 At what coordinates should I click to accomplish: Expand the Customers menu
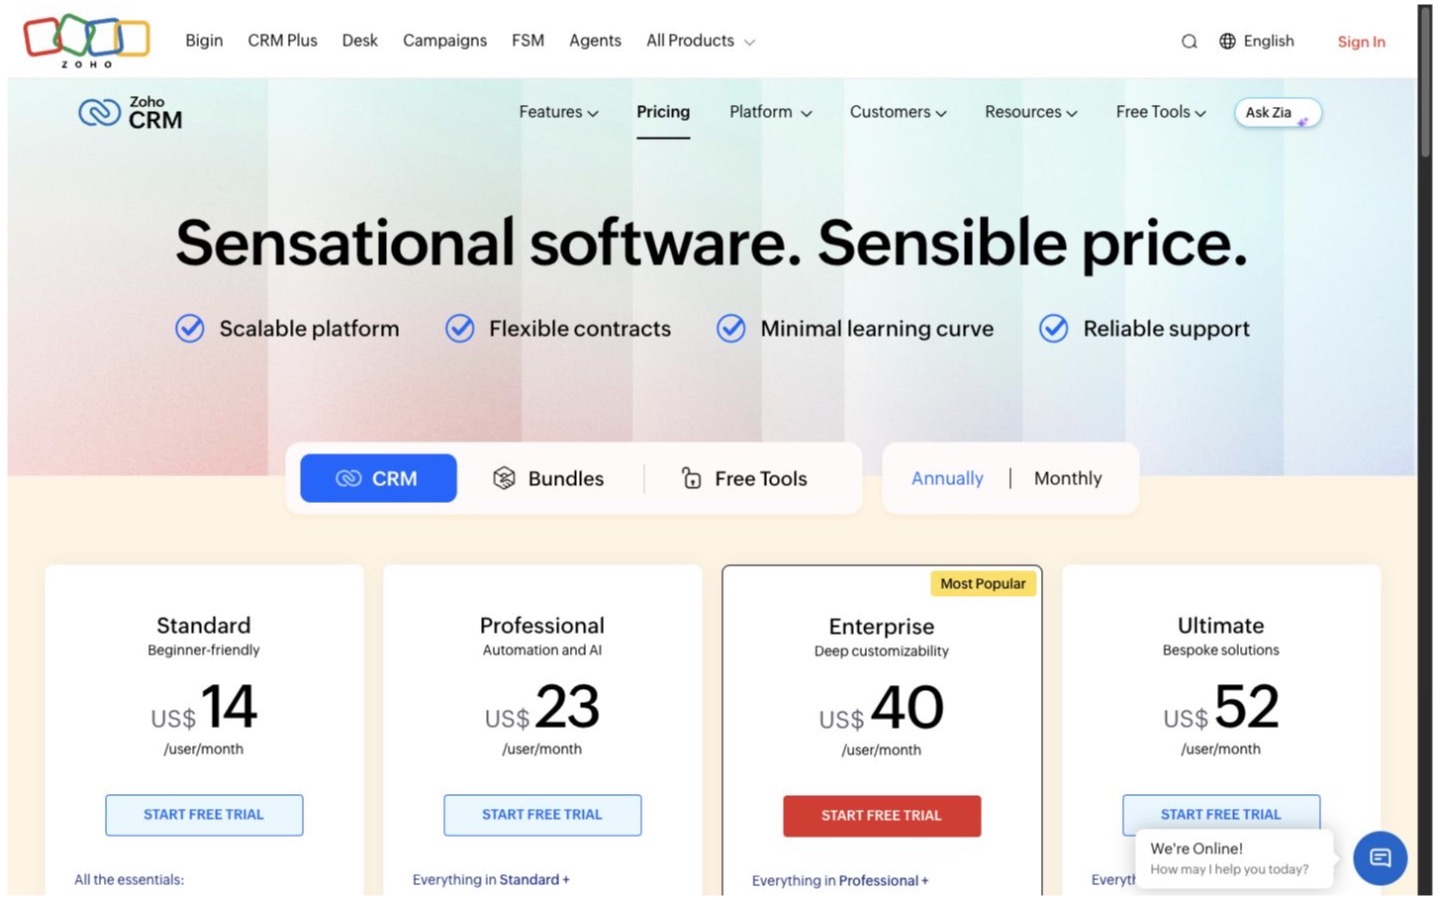coord(898,112)
